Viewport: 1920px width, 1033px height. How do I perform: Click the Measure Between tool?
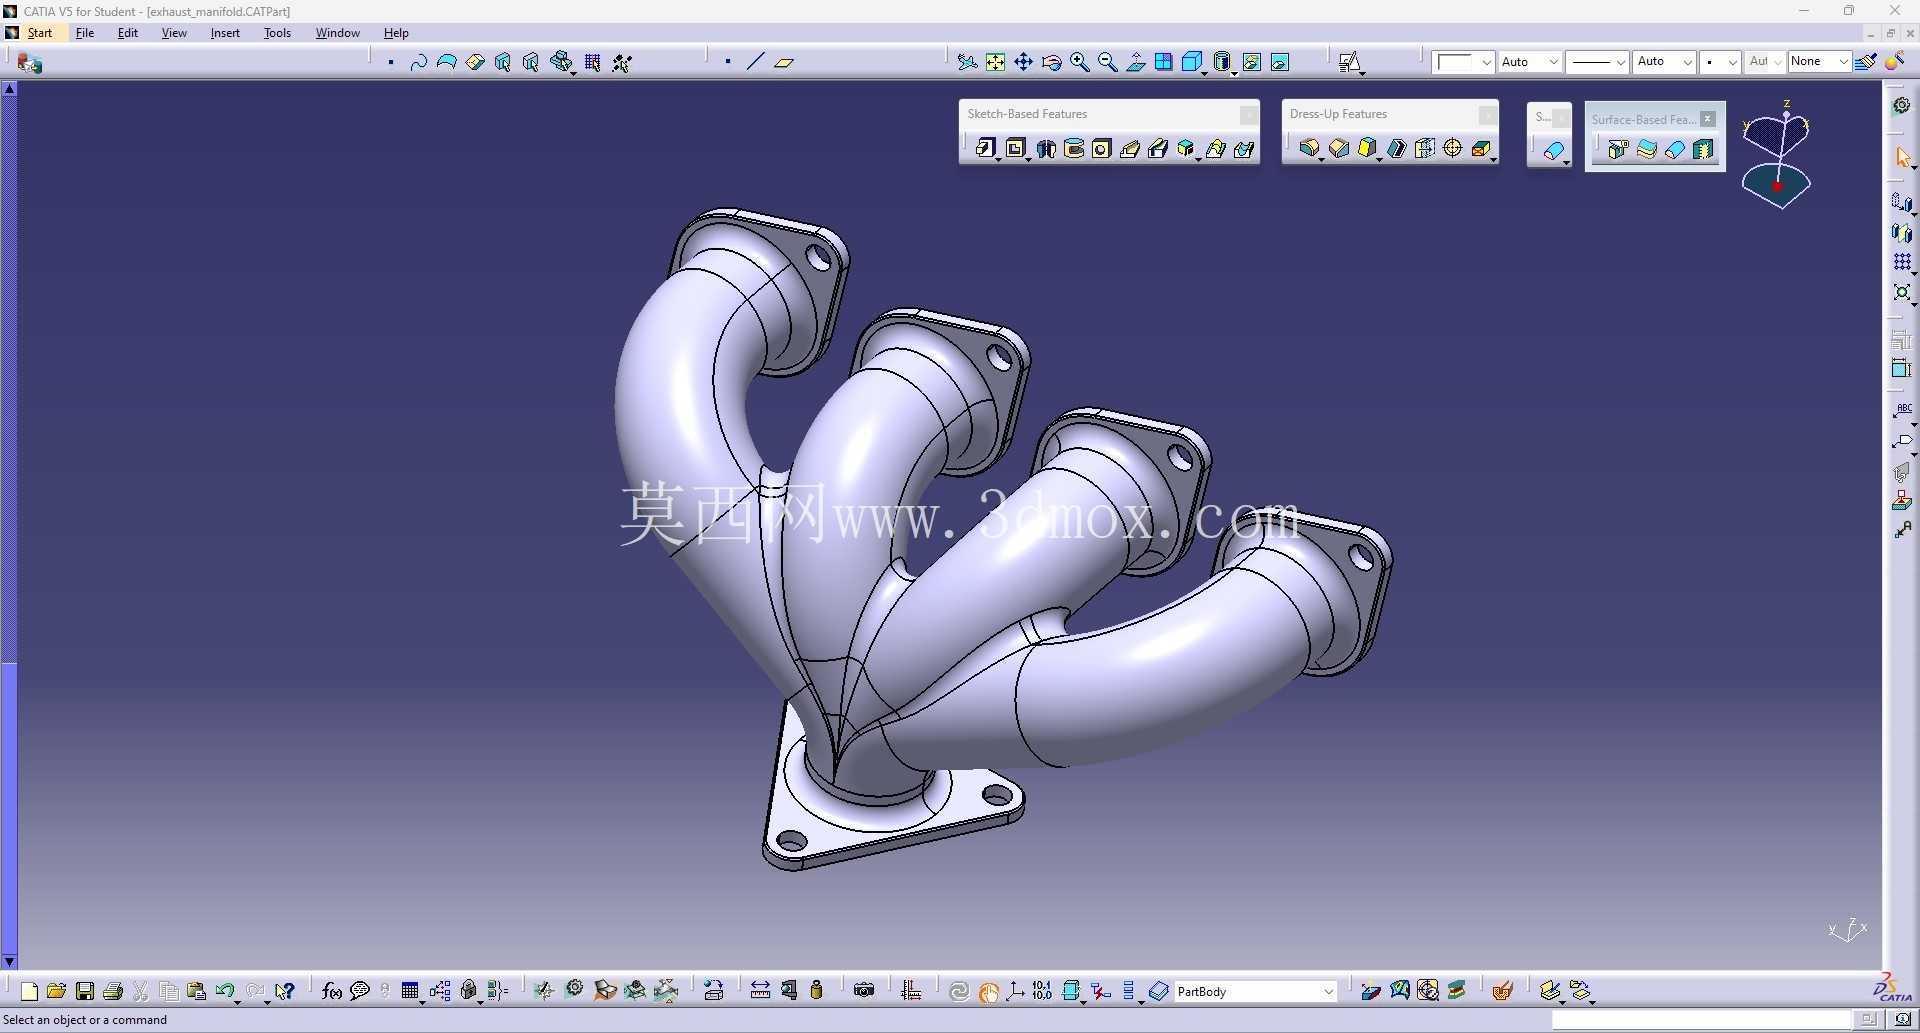[760, 991]
